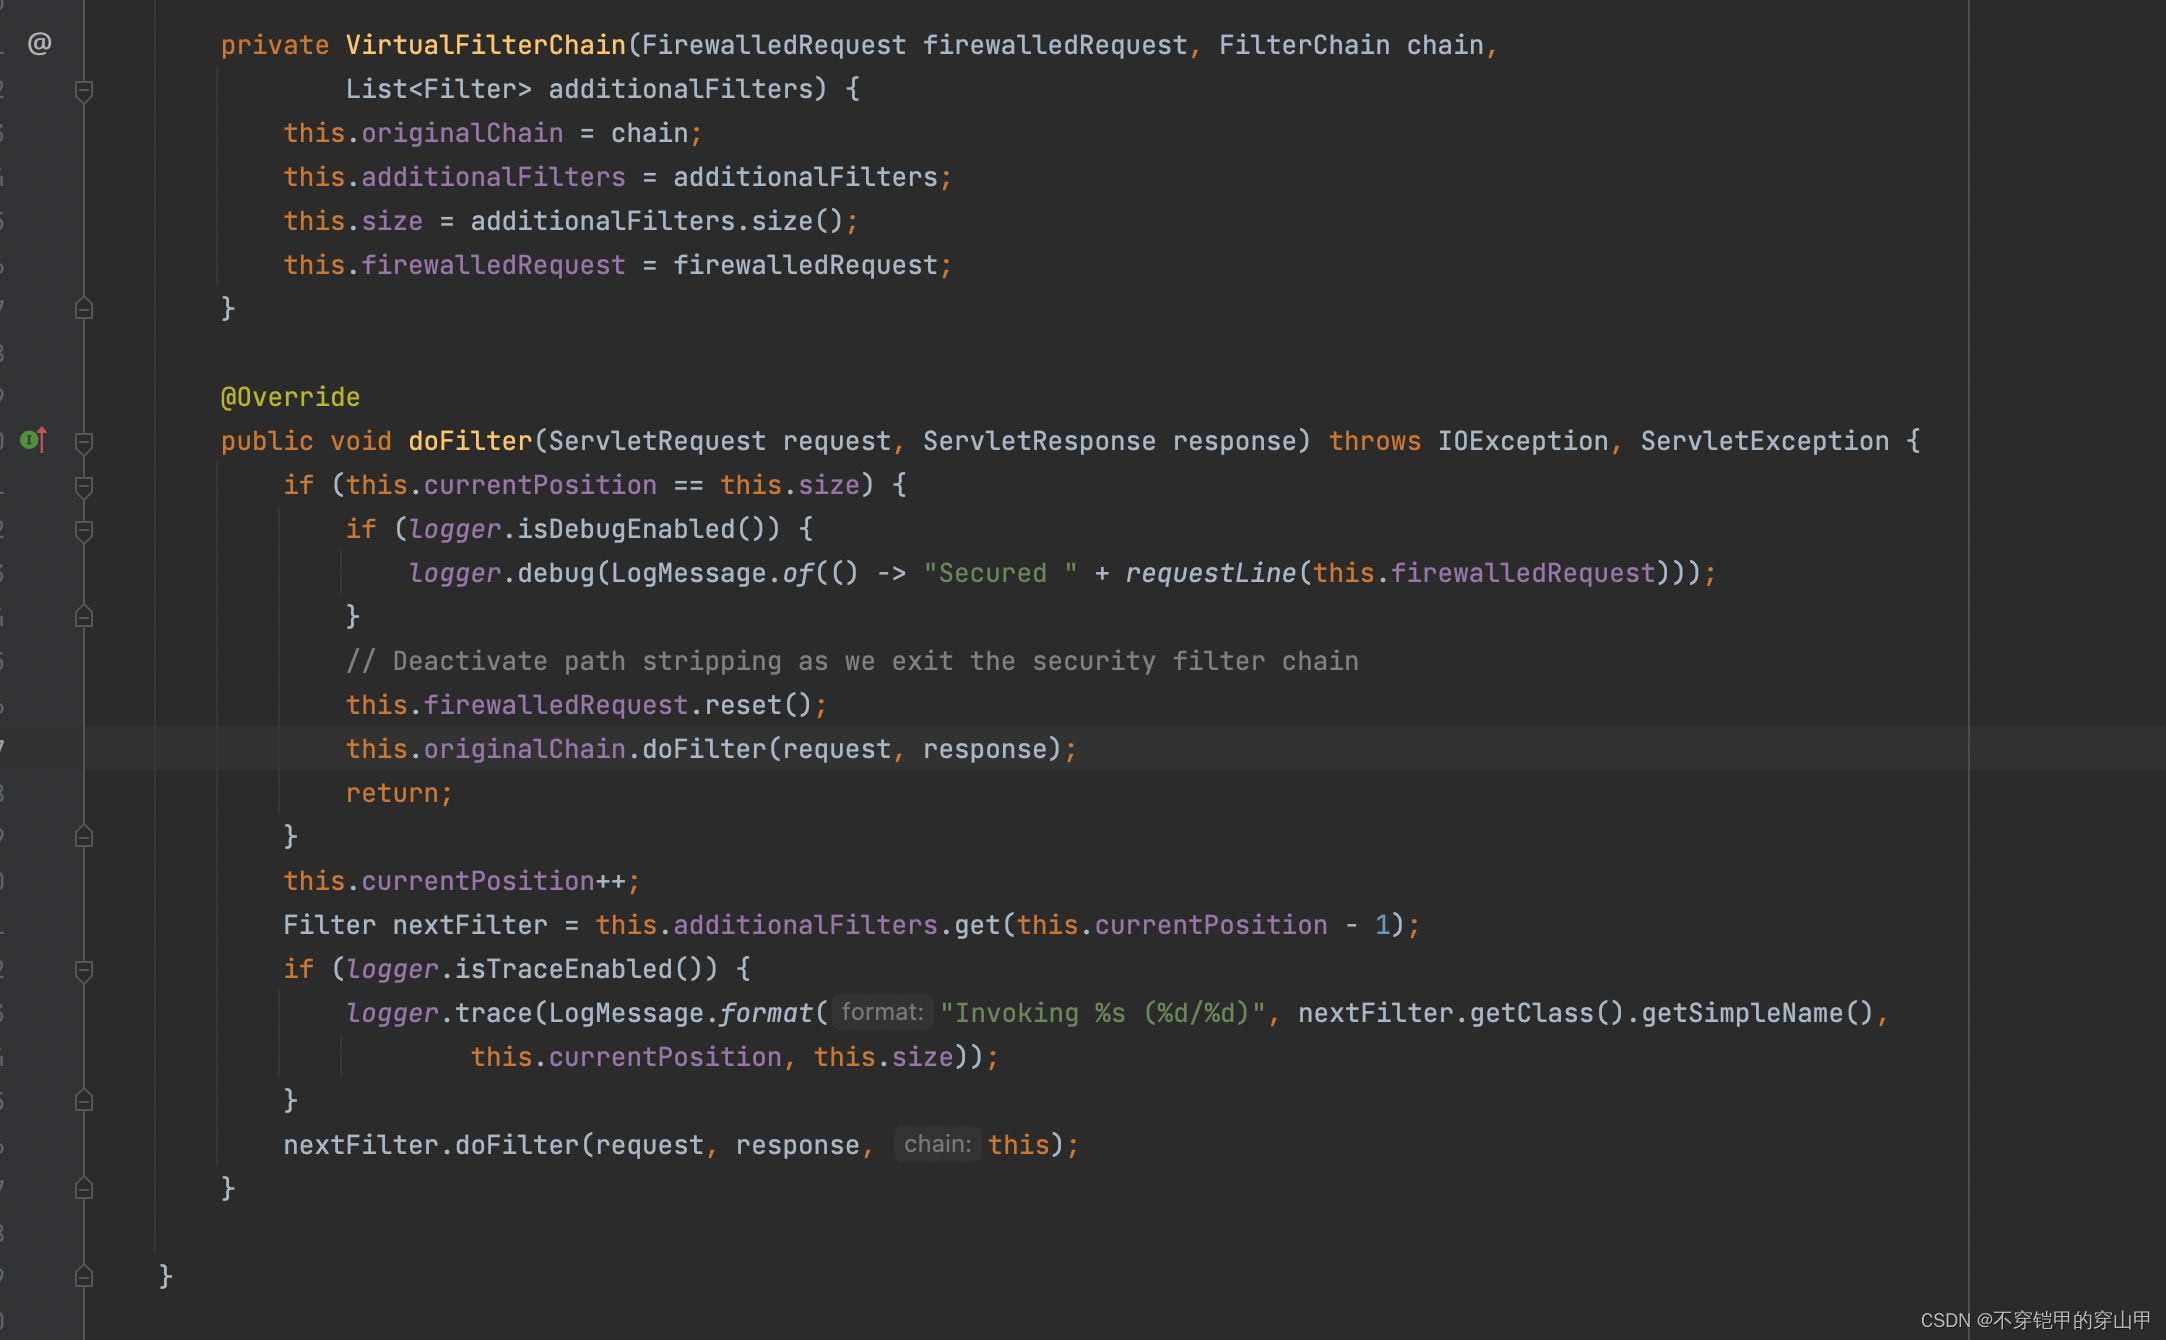Click getSimpleName() call
The image size is (2166, 1340).
[x=1757, y=1013]
